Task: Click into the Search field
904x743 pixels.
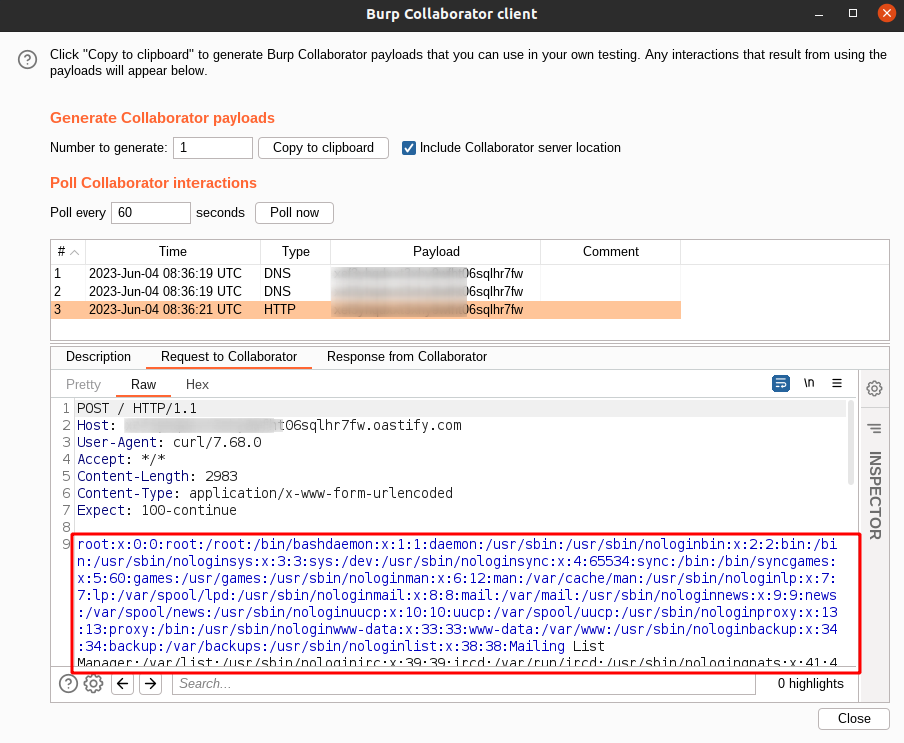Action: click(464, 684)
